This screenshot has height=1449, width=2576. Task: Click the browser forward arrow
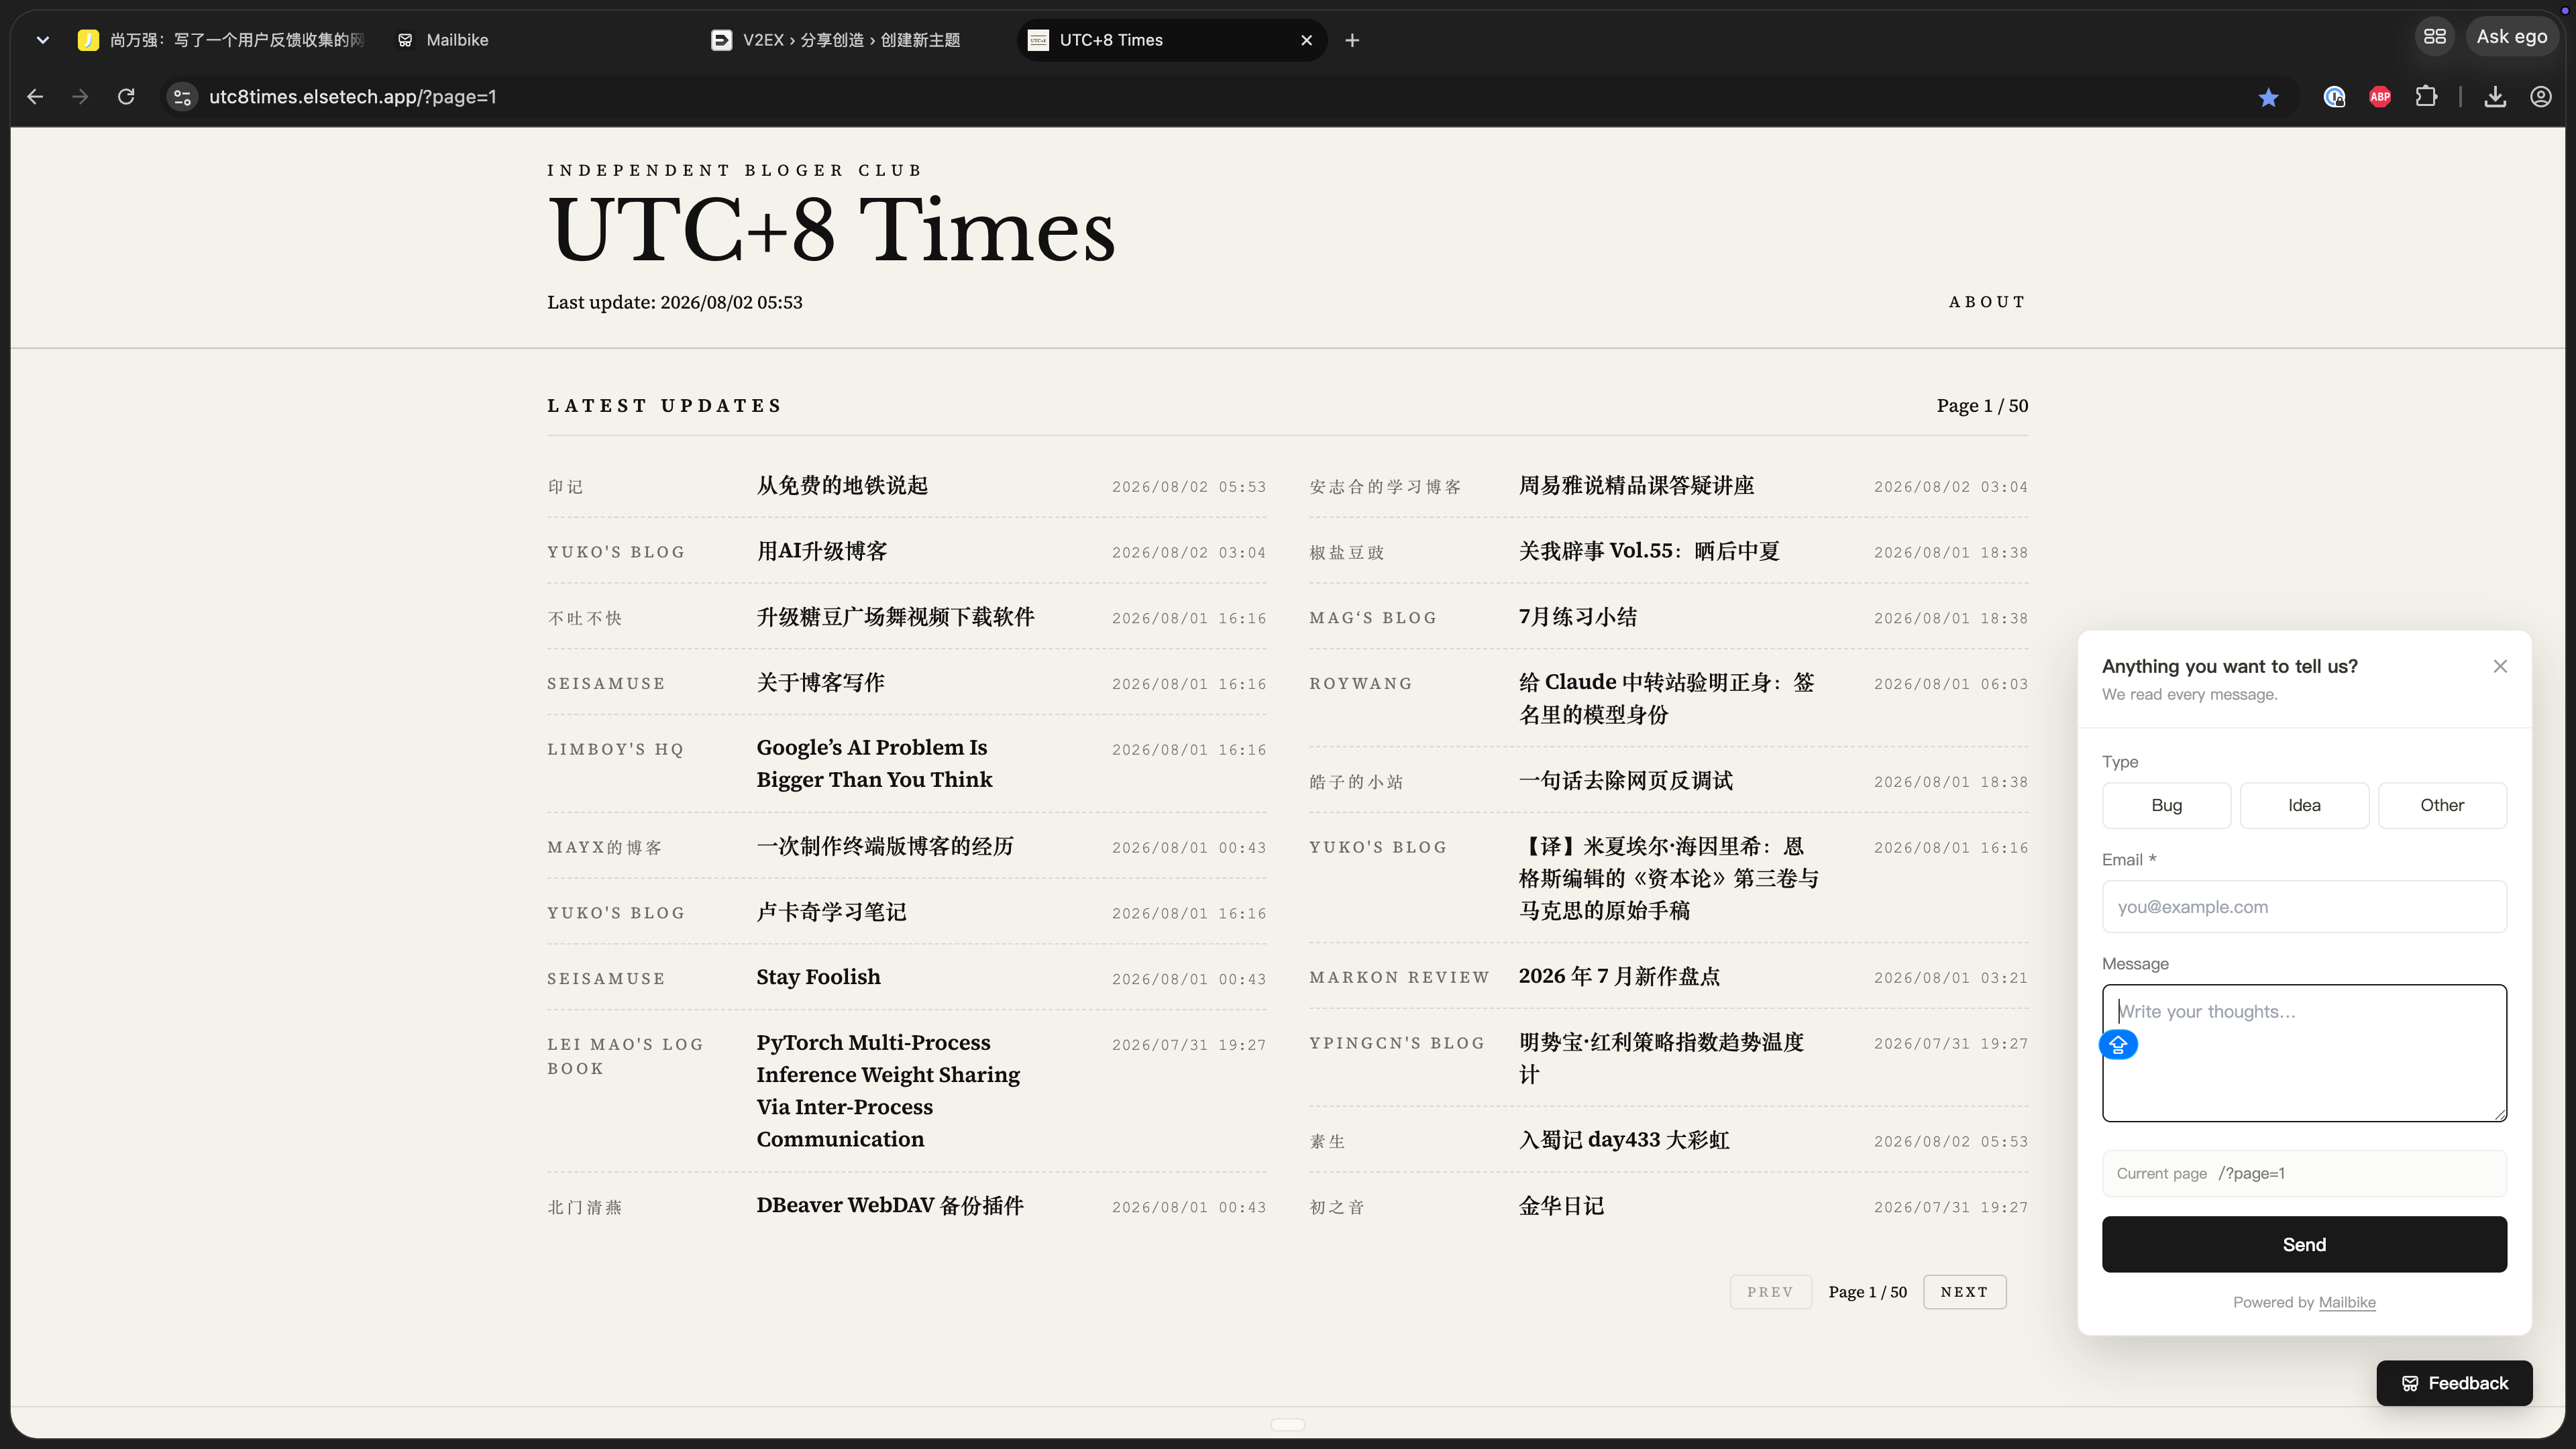click(x=80, y=97)
